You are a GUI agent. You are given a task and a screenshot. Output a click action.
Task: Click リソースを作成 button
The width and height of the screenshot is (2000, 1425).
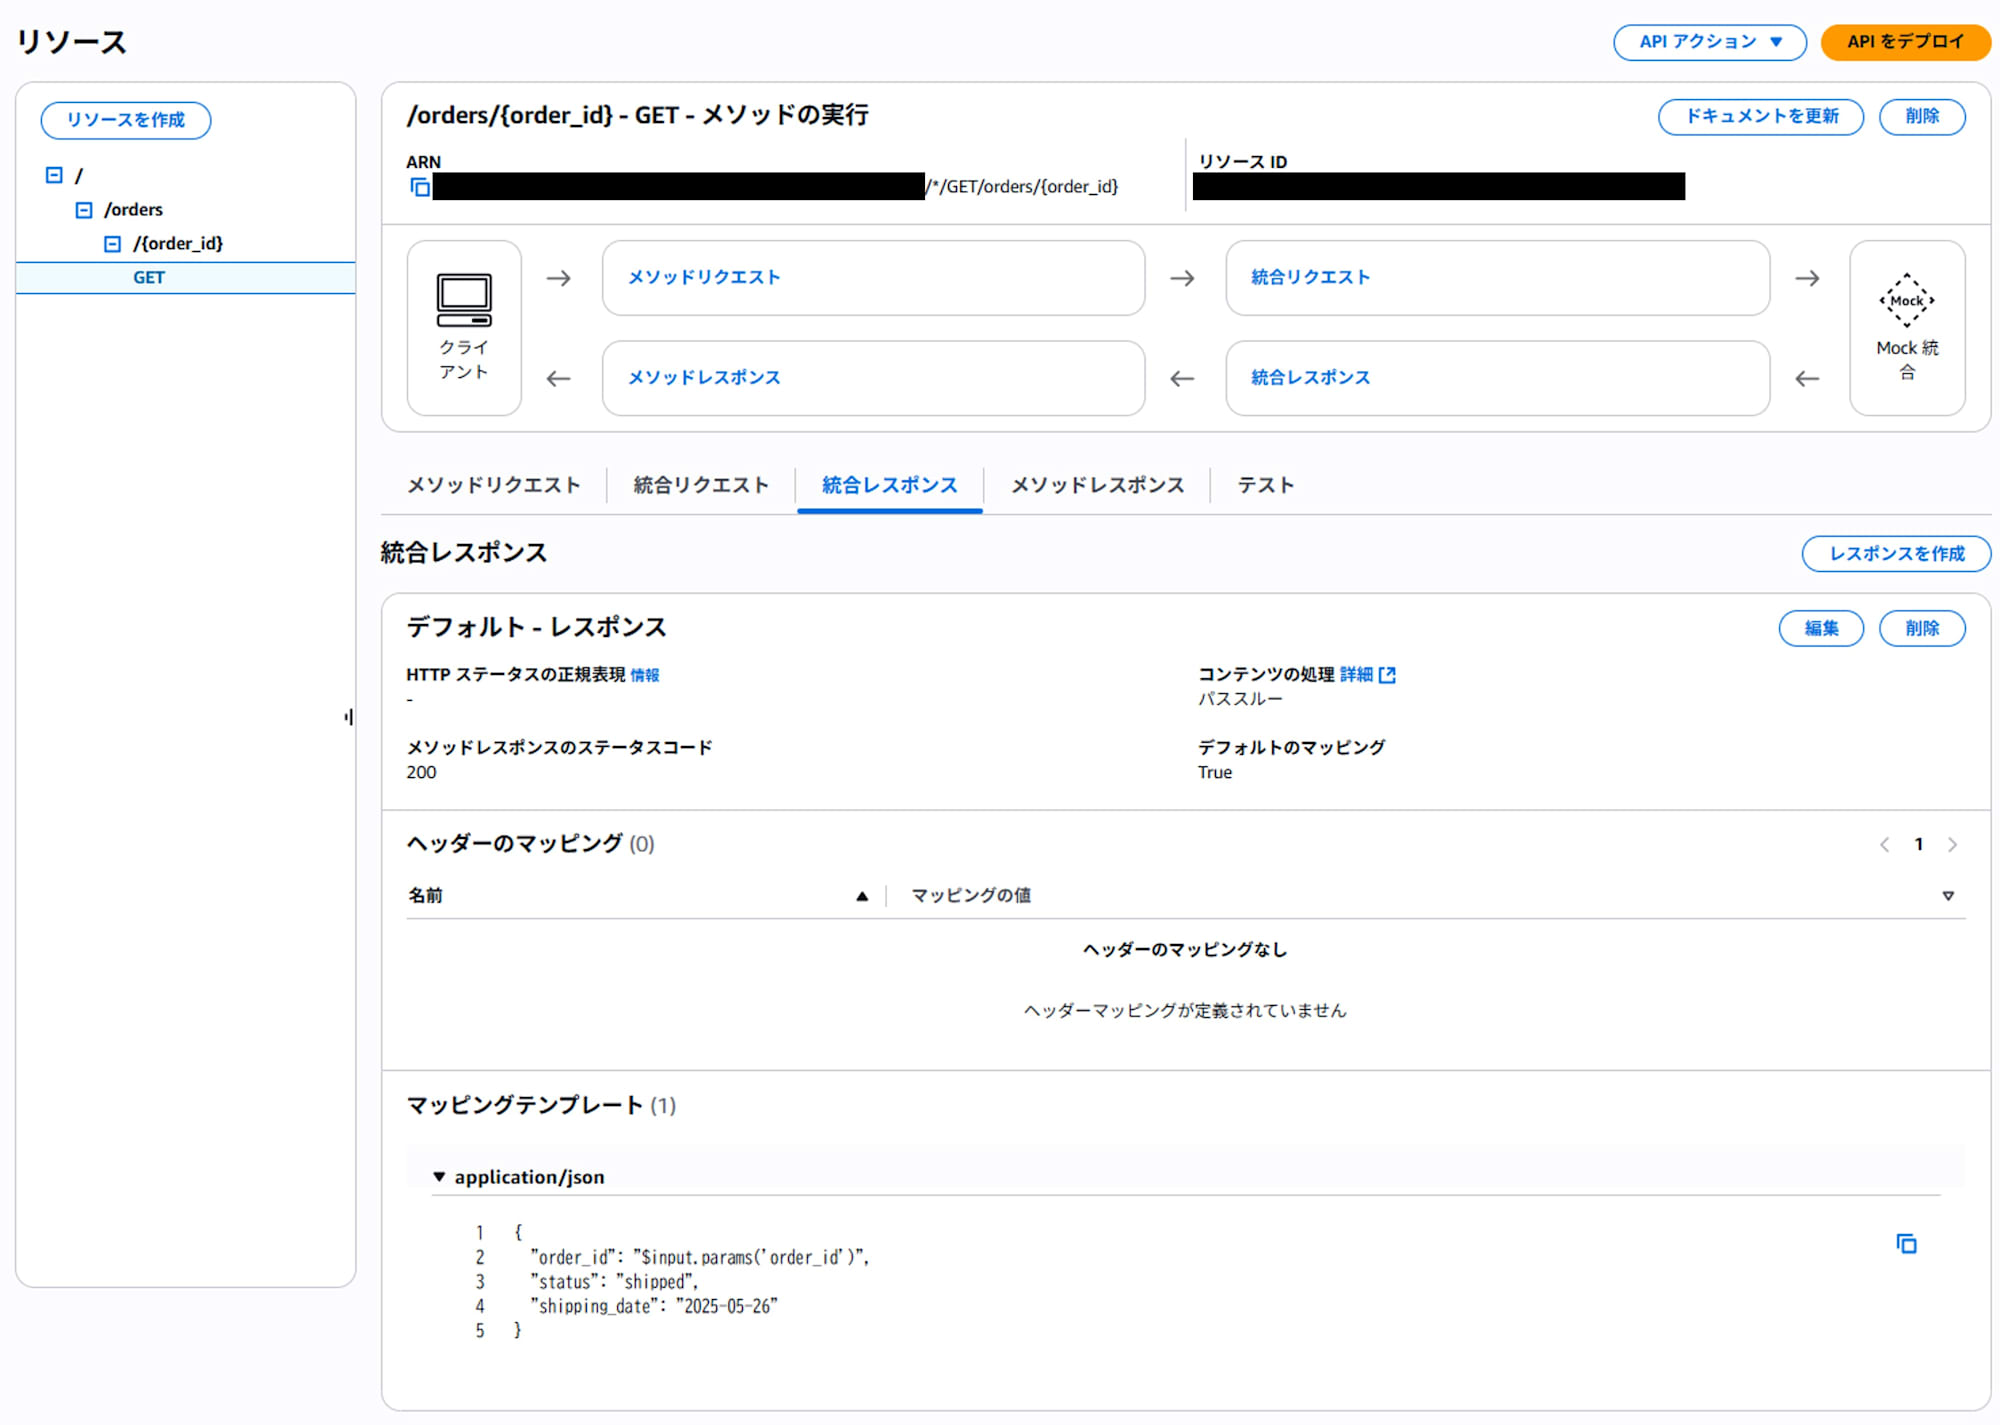click(126, 120)
